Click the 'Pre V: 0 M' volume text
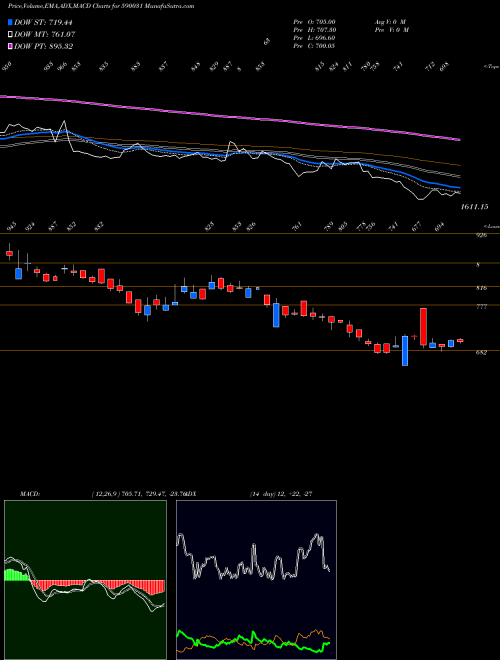 coord(391,30)
